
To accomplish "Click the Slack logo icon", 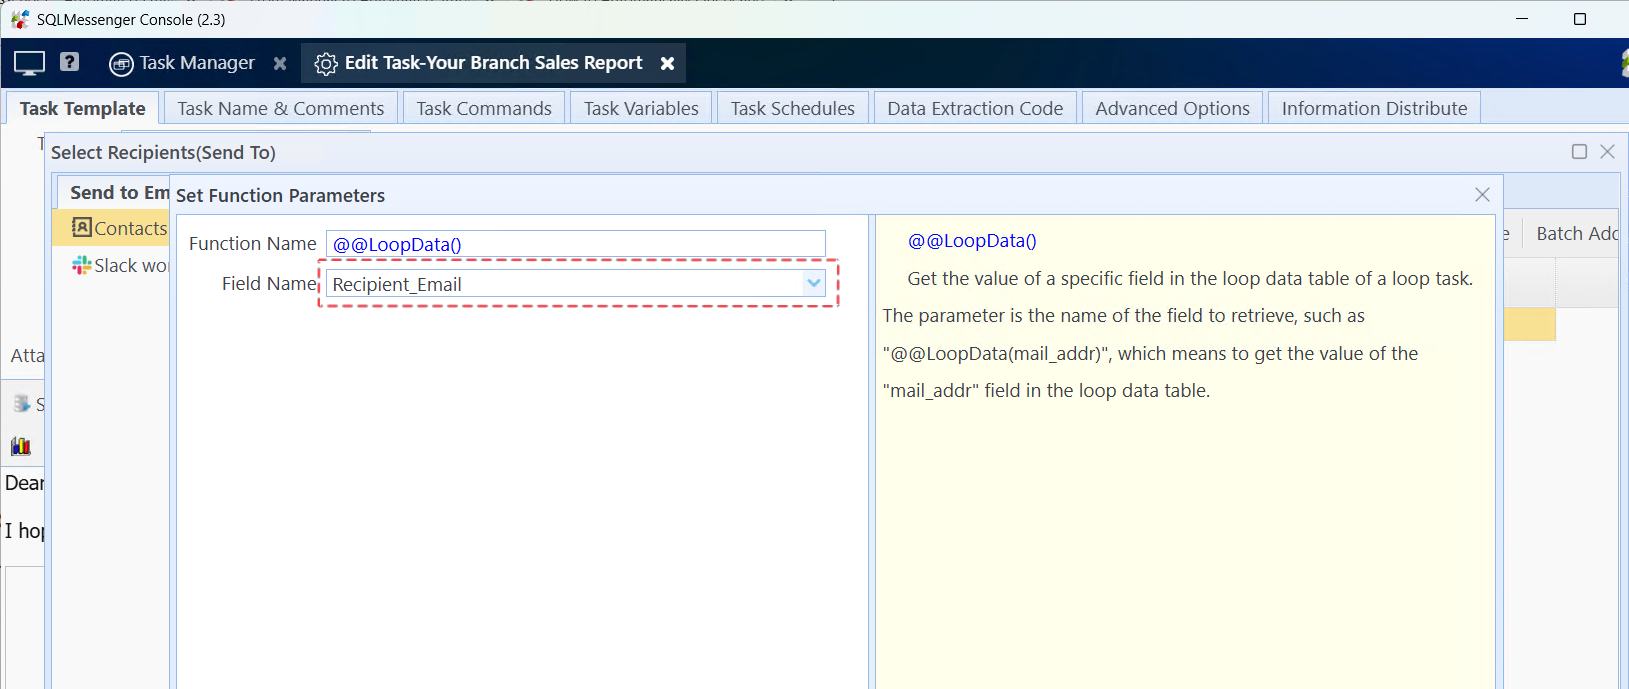I will [81, 265].
